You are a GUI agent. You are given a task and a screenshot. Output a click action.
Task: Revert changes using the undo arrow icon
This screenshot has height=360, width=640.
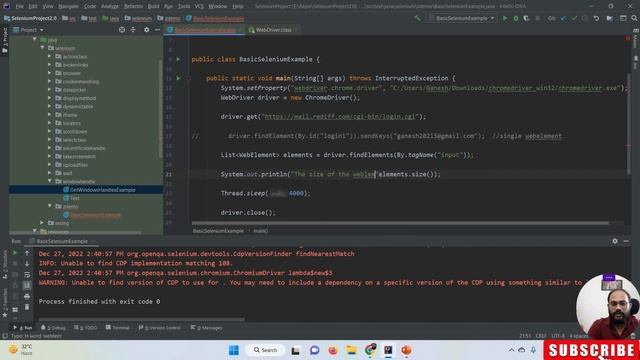coord(596,18)
